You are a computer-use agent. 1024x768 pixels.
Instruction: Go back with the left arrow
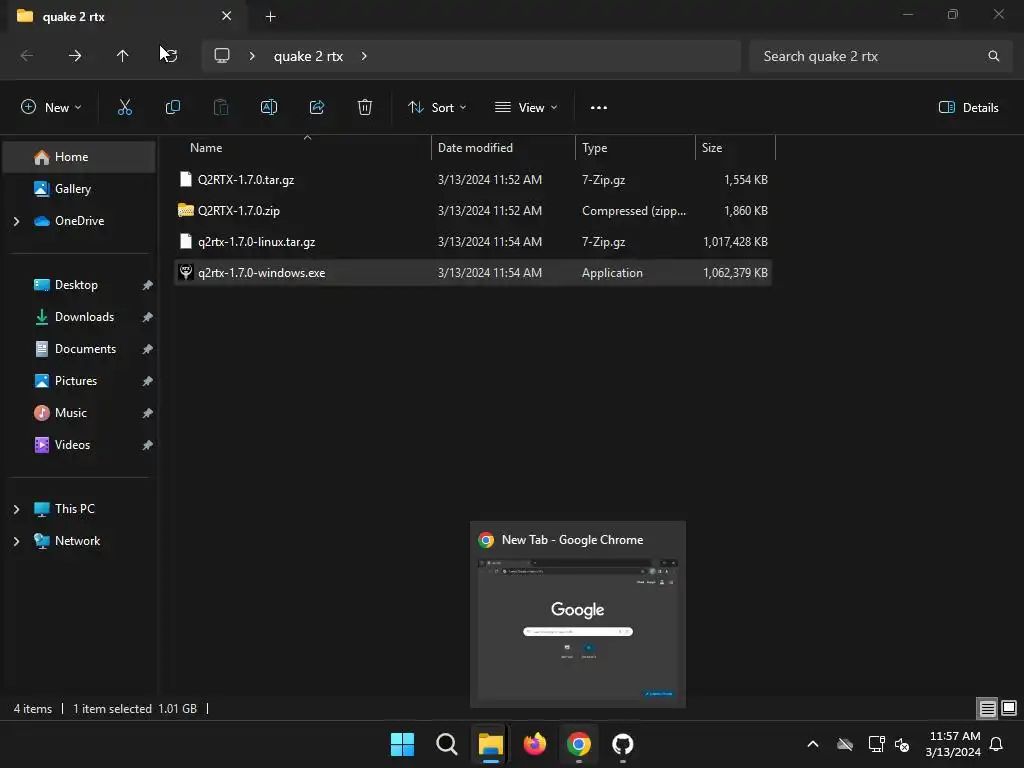pyautogui.click(x=27, y=56)
